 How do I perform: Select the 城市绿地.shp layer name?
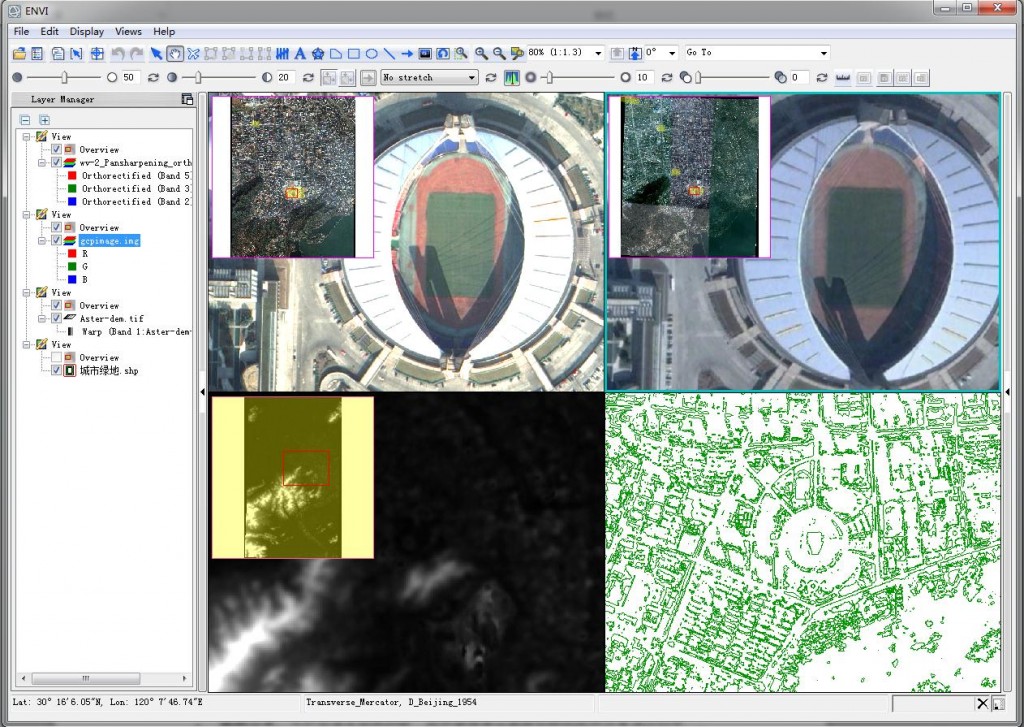[x=108, y=370]
